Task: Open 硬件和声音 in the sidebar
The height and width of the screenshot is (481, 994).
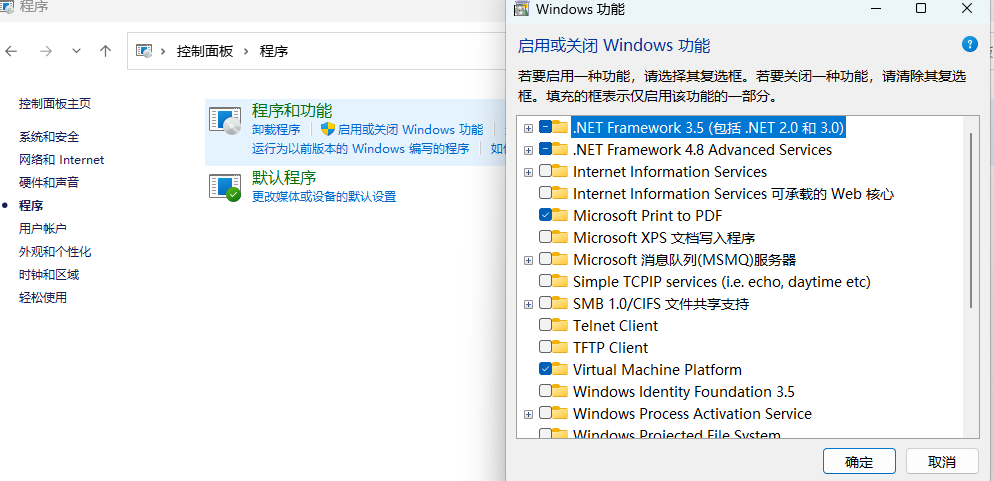Action: click(49, 183)
